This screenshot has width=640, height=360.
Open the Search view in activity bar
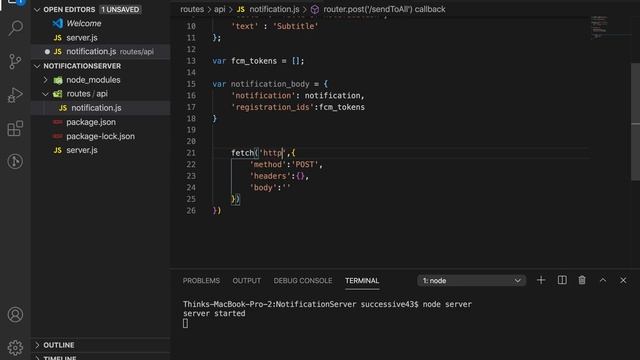point(16,28)
